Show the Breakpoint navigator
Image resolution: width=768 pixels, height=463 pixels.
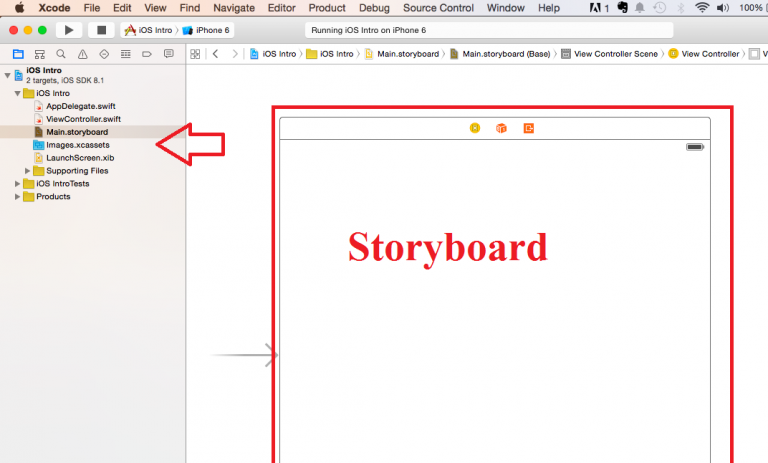coord(147,54)
